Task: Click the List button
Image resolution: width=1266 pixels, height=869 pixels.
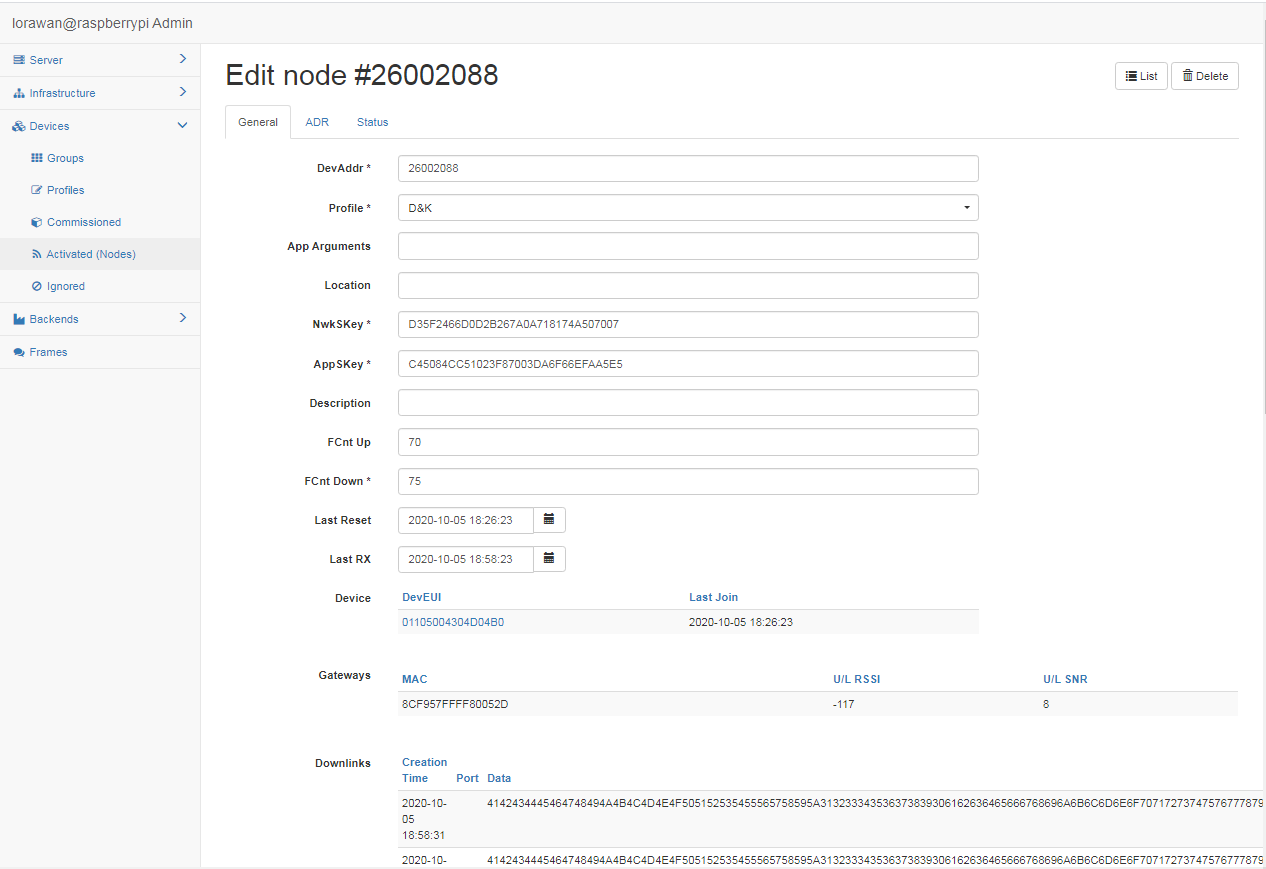Action: [1141, 76]
